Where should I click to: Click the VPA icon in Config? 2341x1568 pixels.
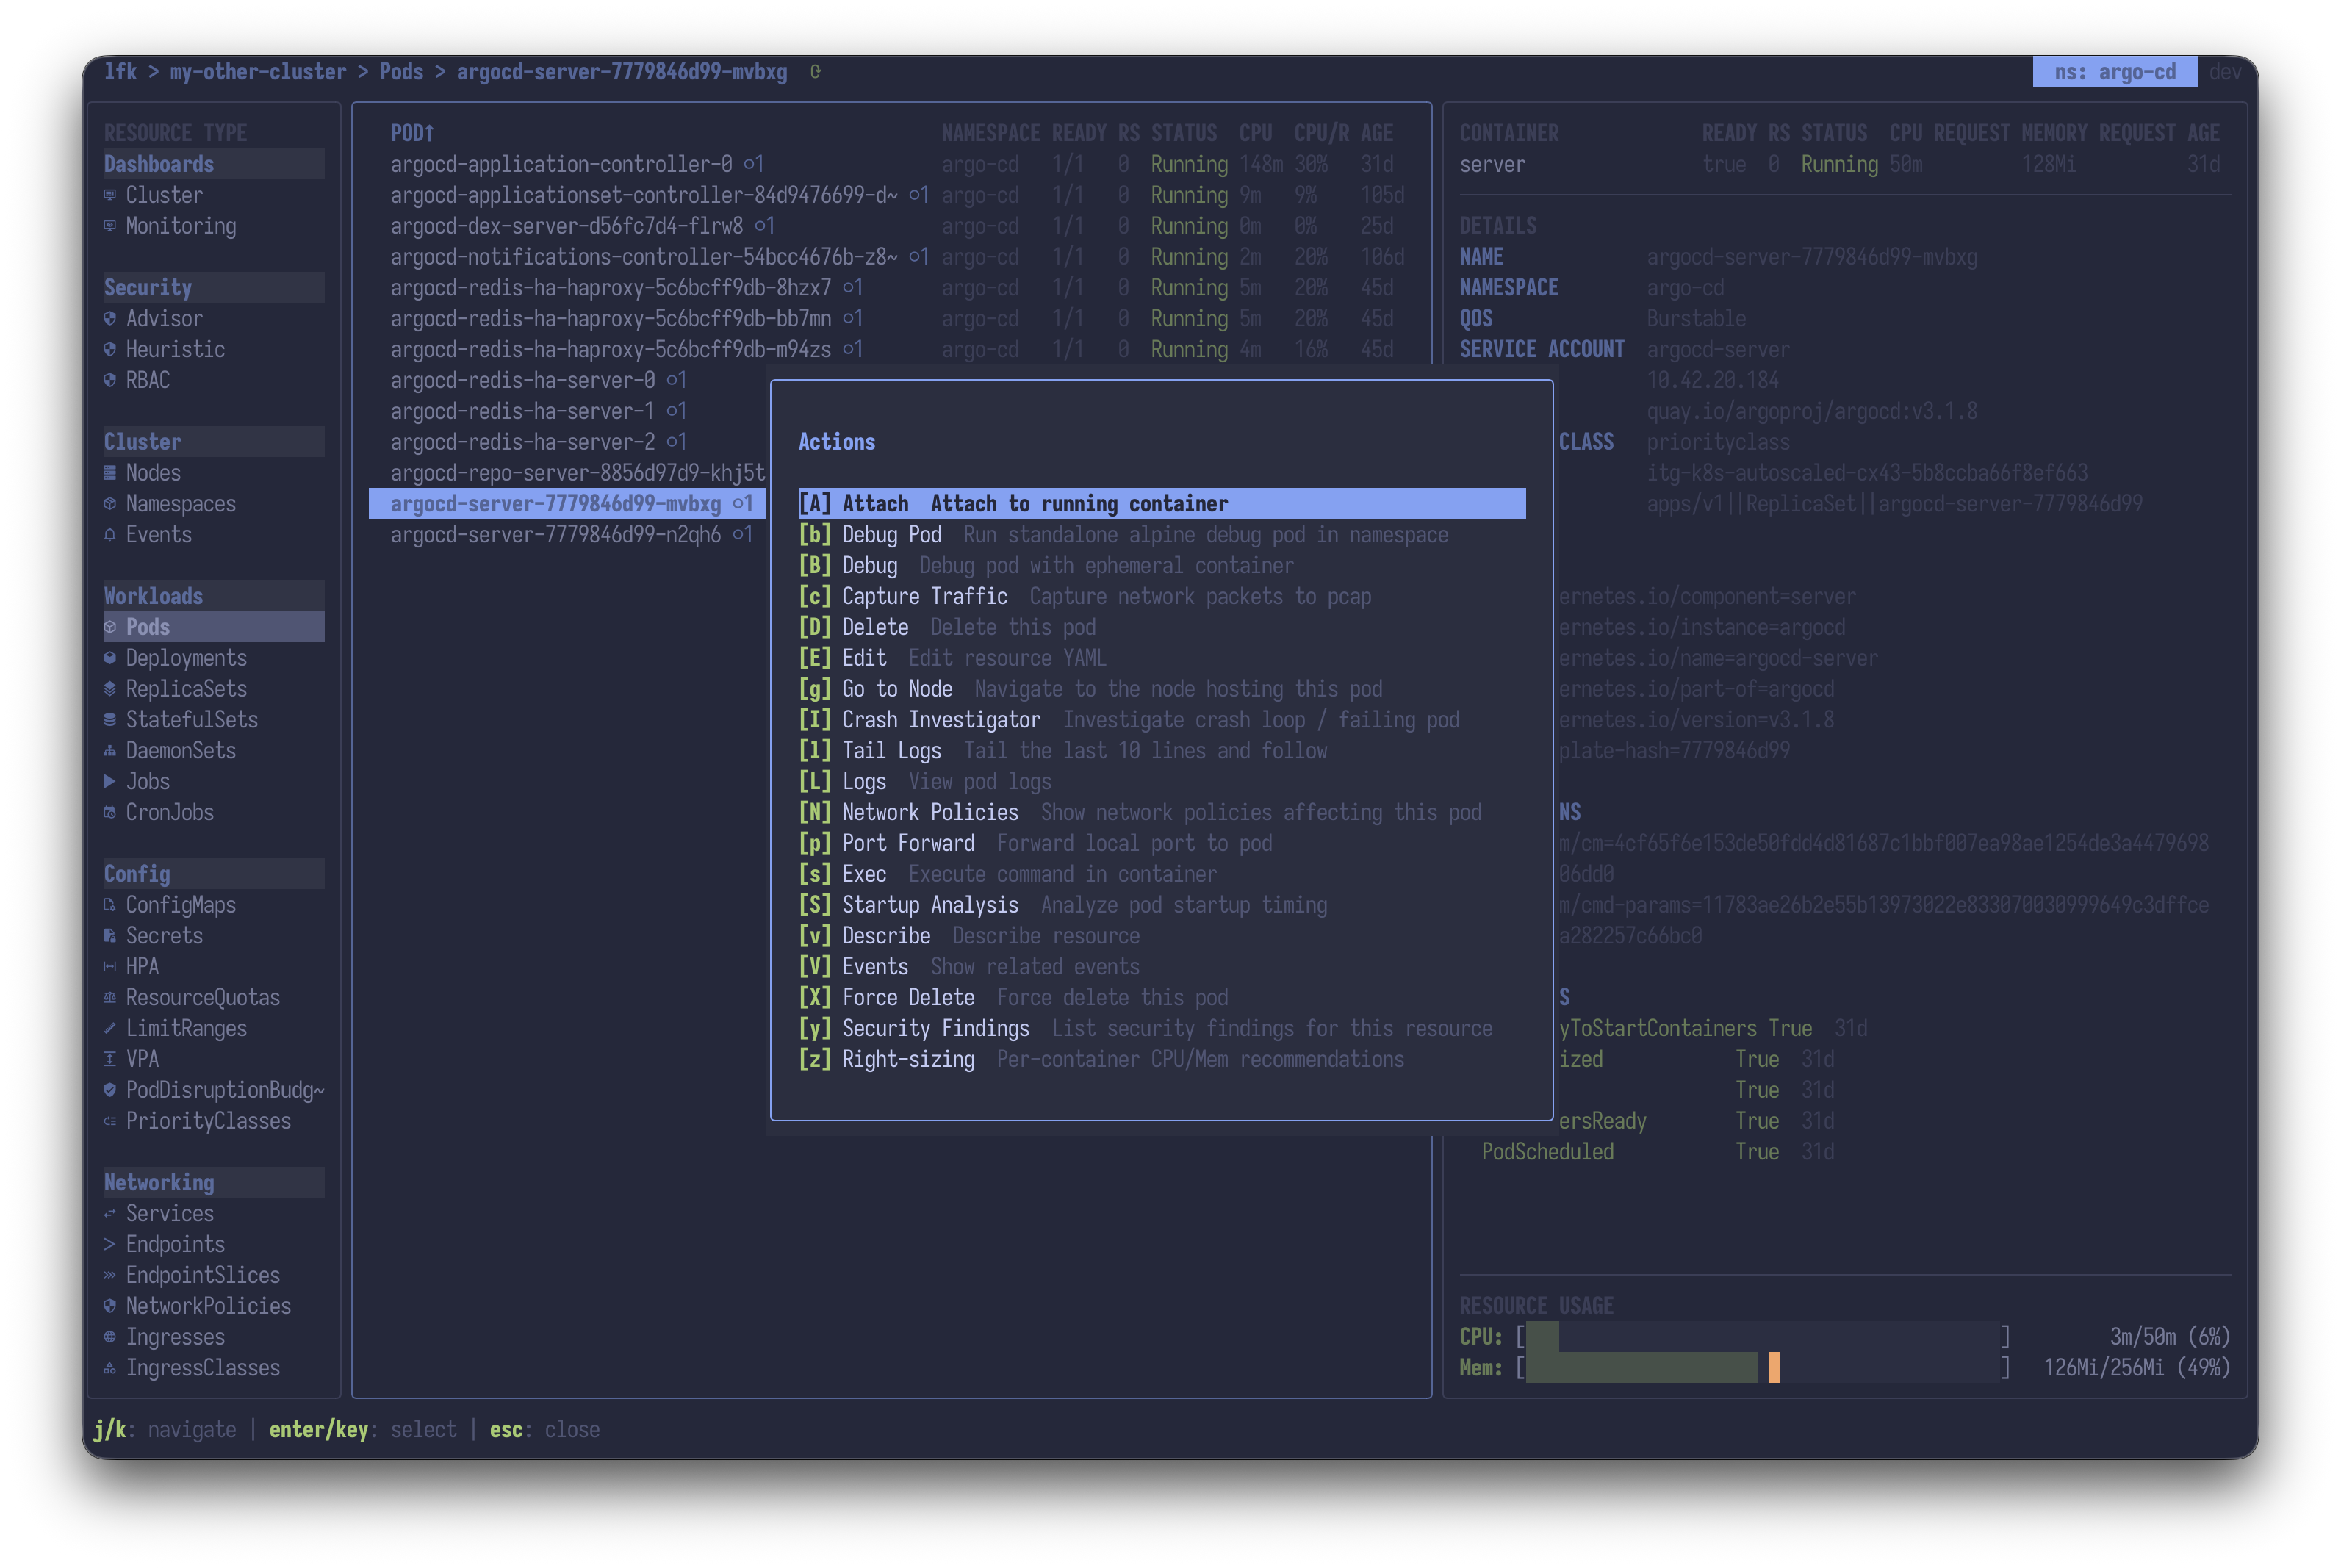click(x=110, y=1059)
